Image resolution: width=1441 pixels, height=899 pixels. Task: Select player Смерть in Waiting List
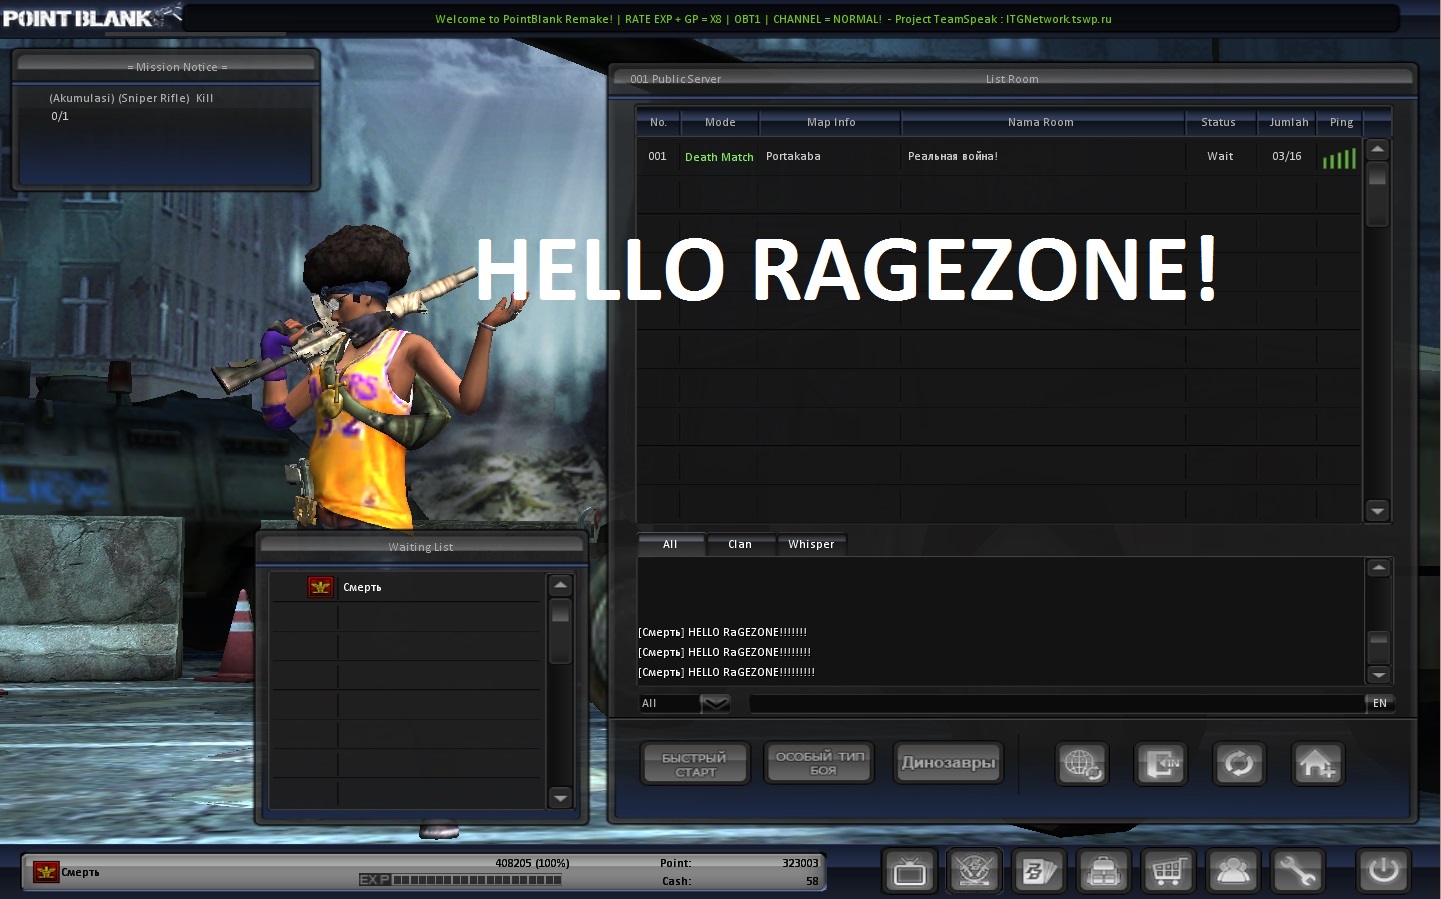[362, 587]
